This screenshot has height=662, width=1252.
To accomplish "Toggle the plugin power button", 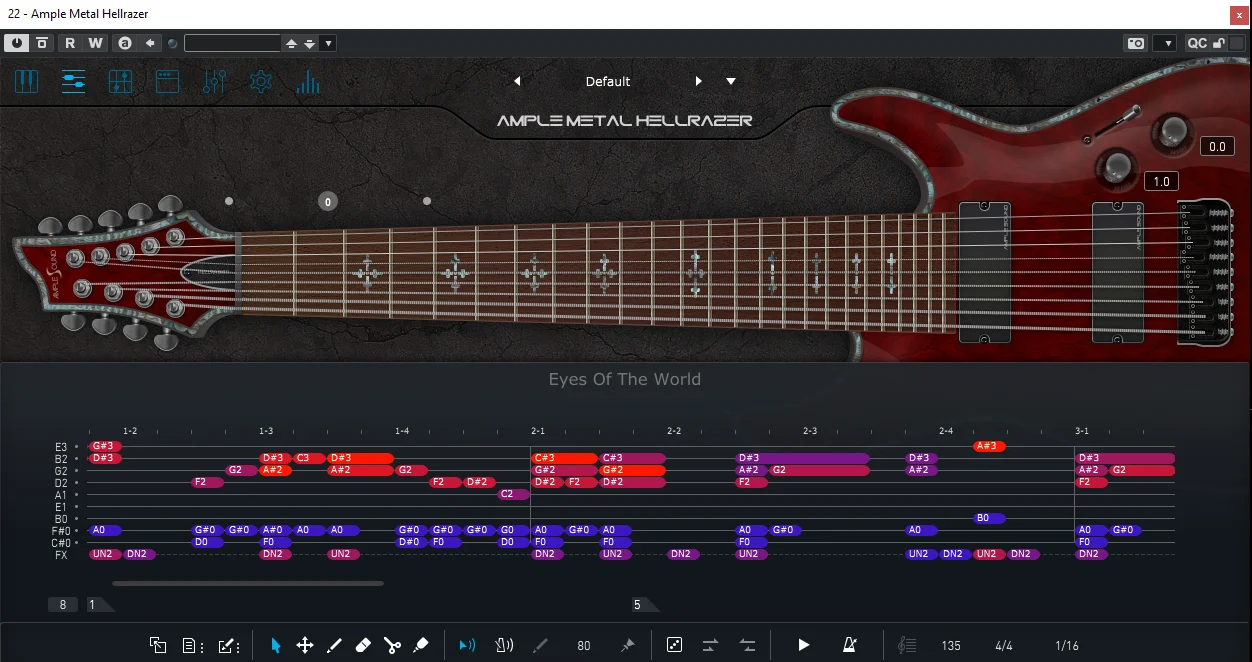I will pyautogui.click(x=17, y=43).
